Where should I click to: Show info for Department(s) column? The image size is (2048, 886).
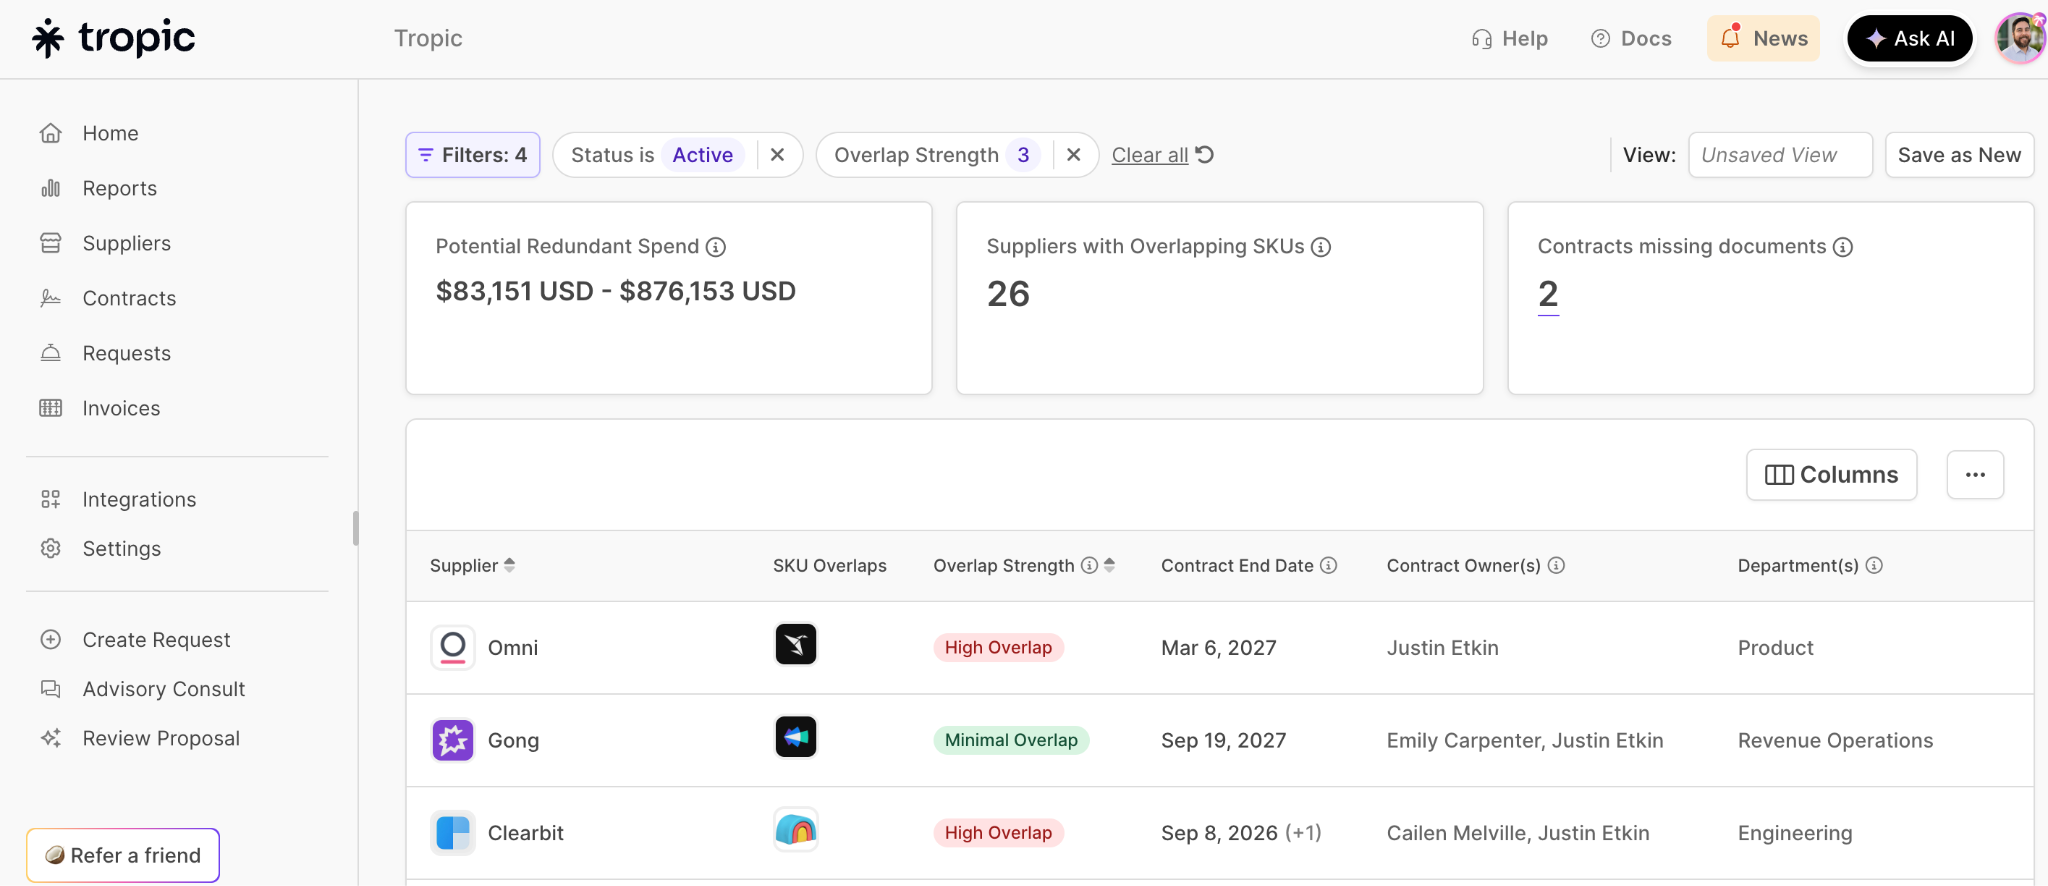point(1874,566)
